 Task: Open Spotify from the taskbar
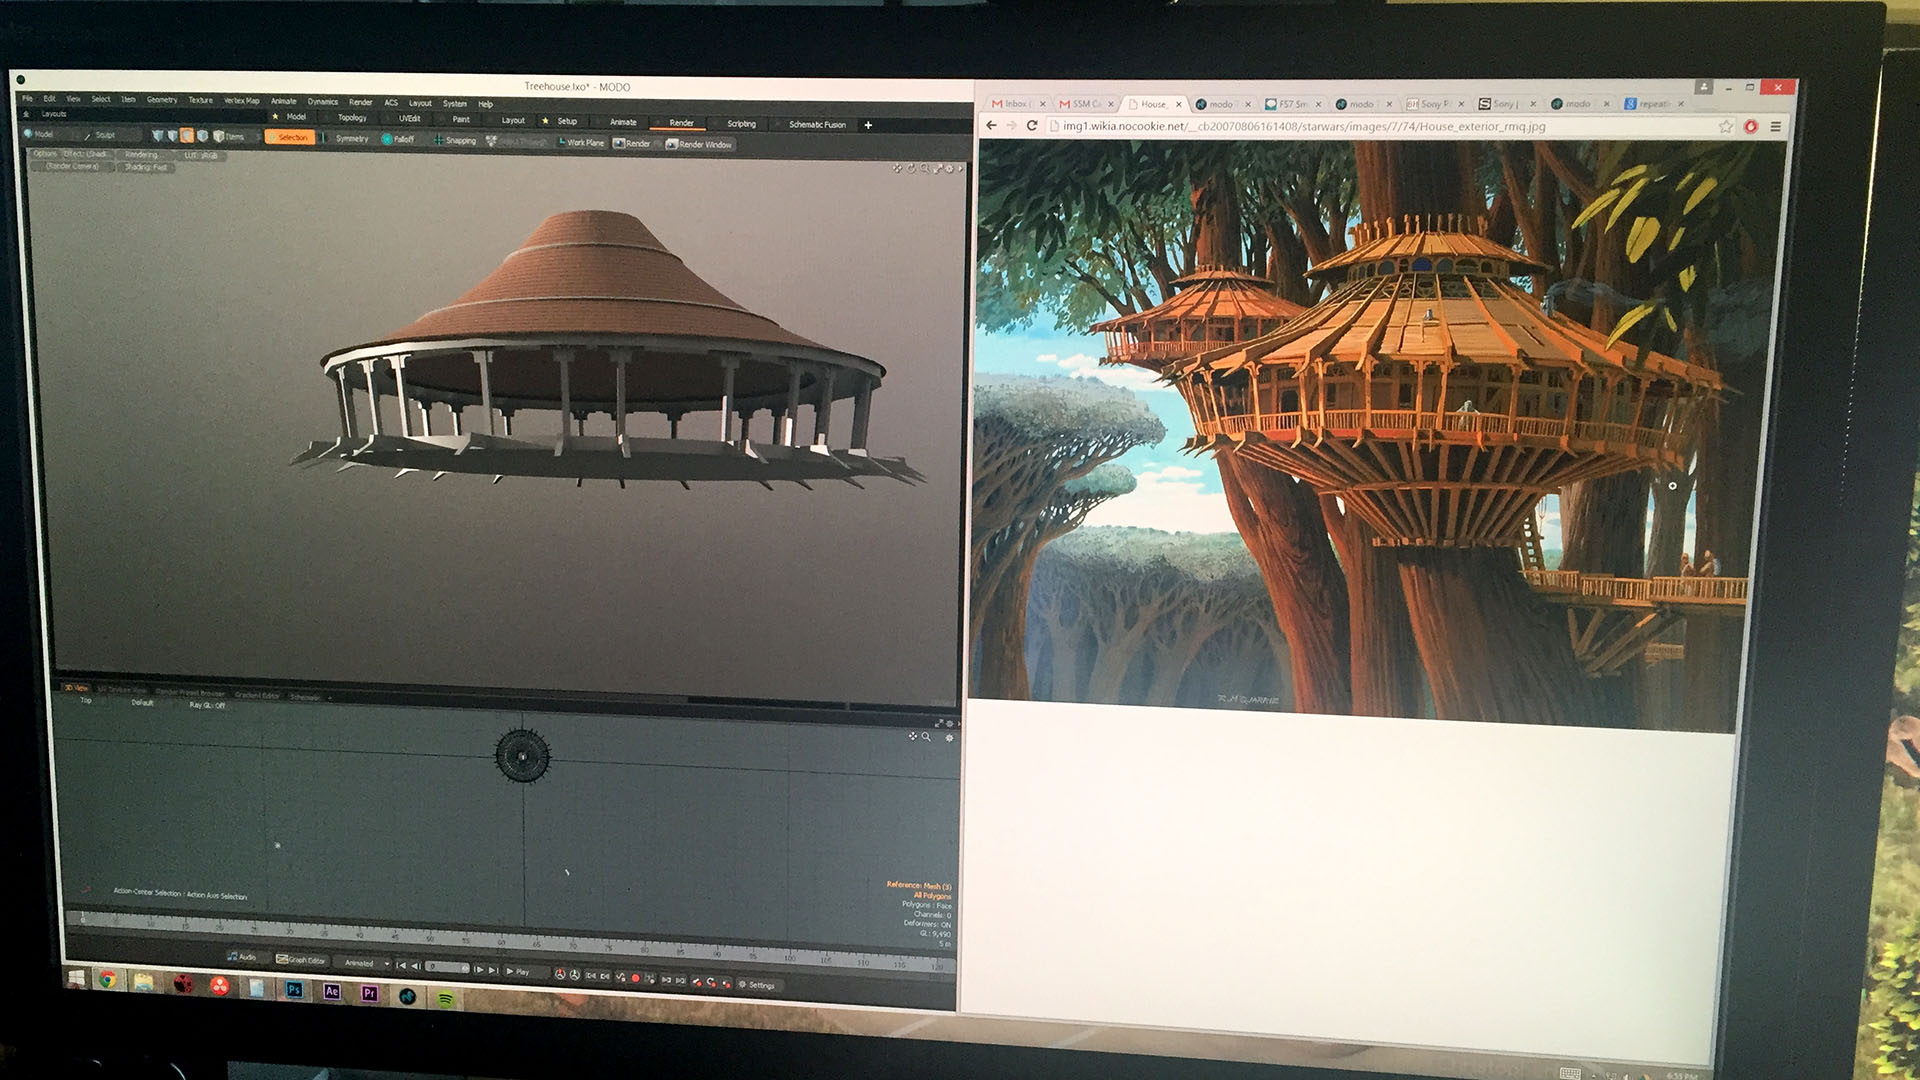(445, 998)
